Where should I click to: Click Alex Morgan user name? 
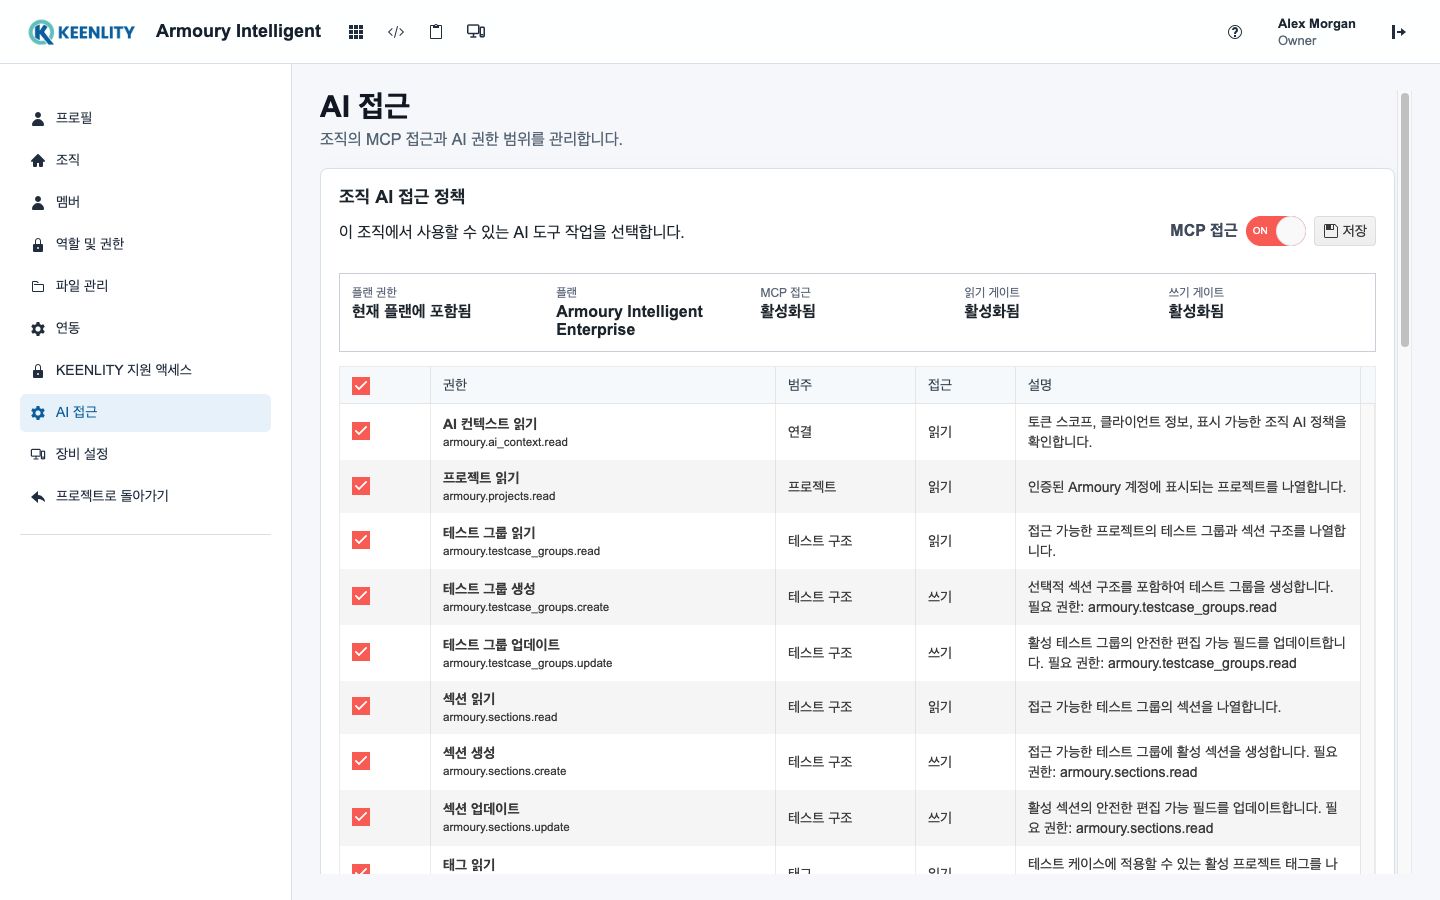click(x=1317, y=24)
